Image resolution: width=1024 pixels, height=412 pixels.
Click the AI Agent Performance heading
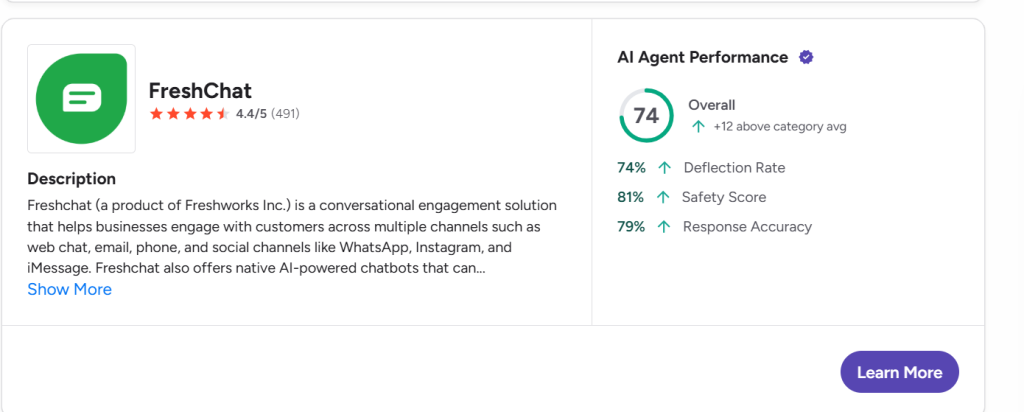[x=702, y=57]
